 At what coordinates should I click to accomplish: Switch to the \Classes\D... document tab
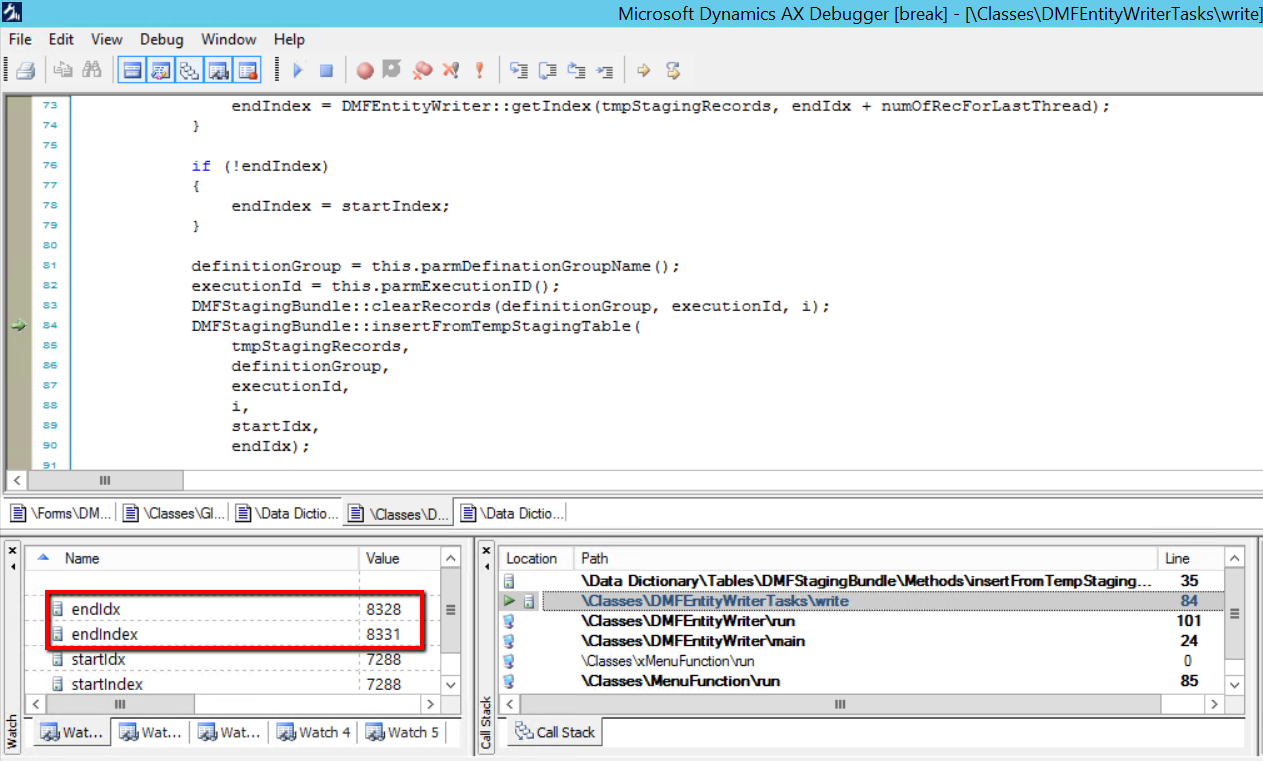click(x=398, y=513)
